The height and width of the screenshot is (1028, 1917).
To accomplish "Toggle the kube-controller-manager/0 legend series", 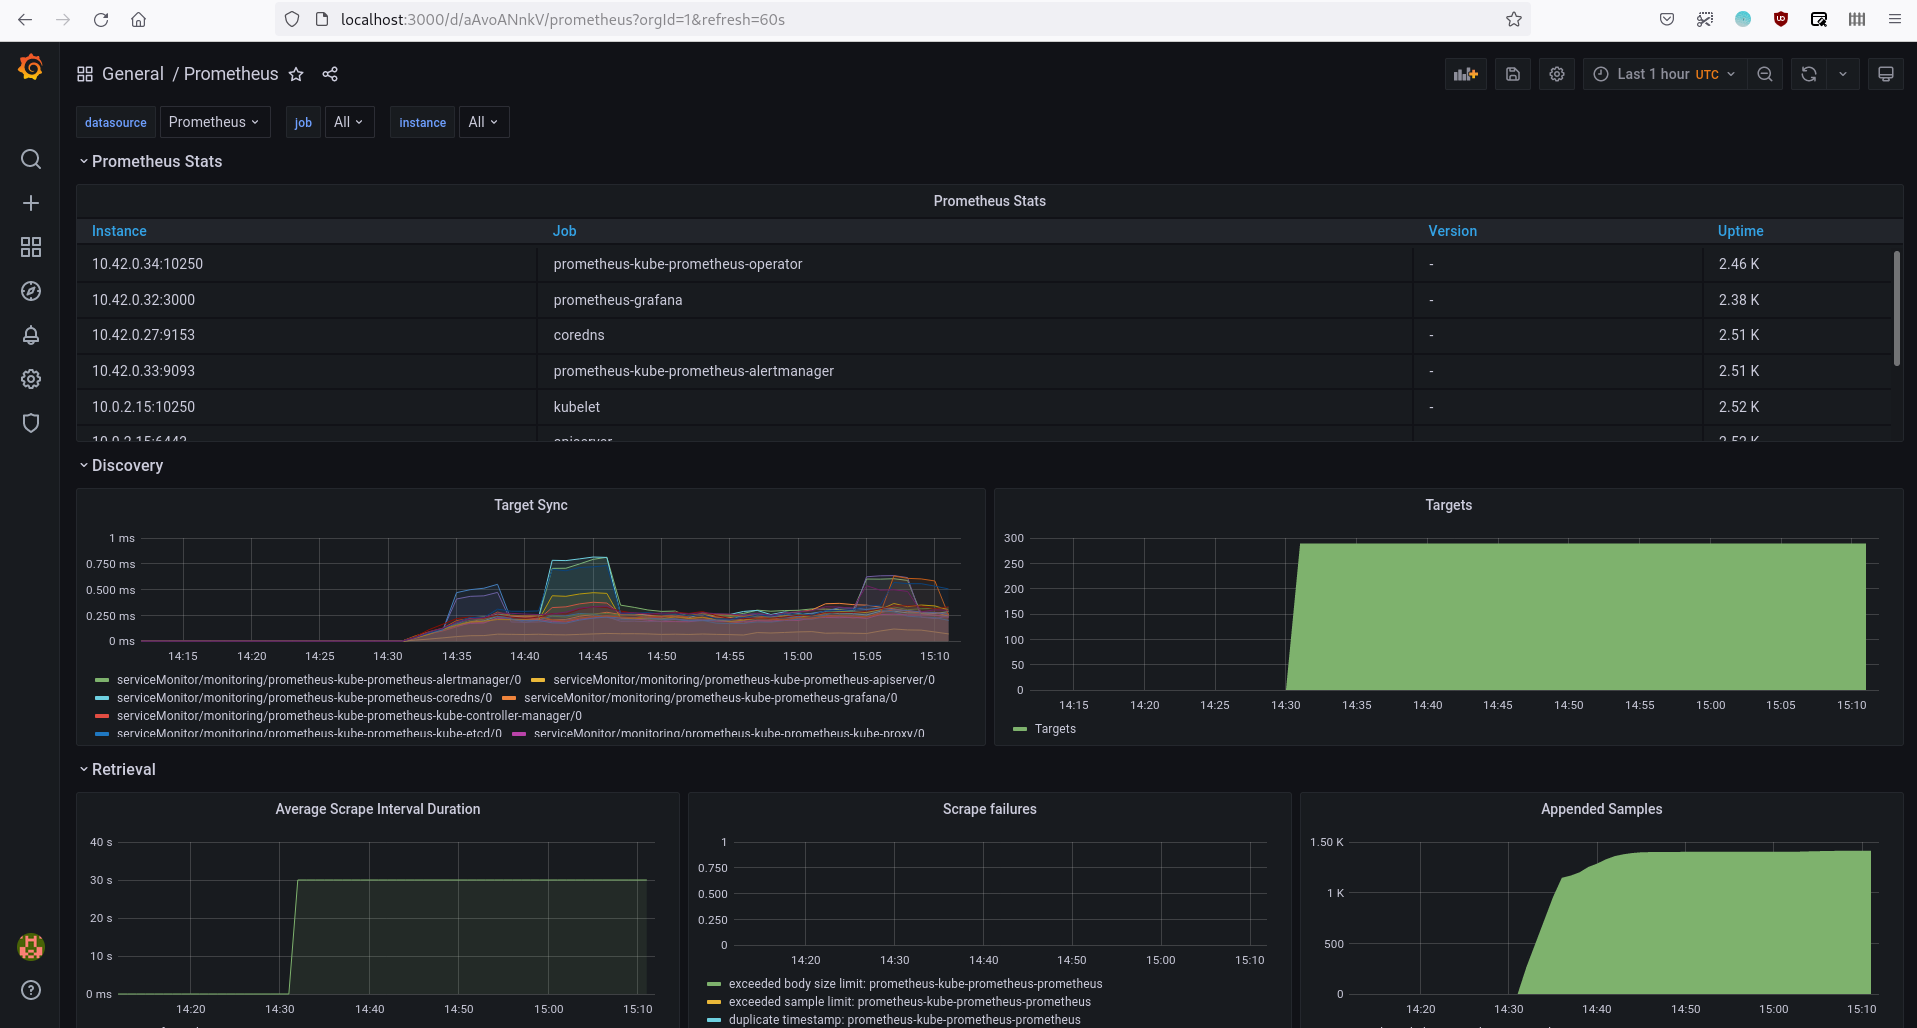I will coord(349,716).
